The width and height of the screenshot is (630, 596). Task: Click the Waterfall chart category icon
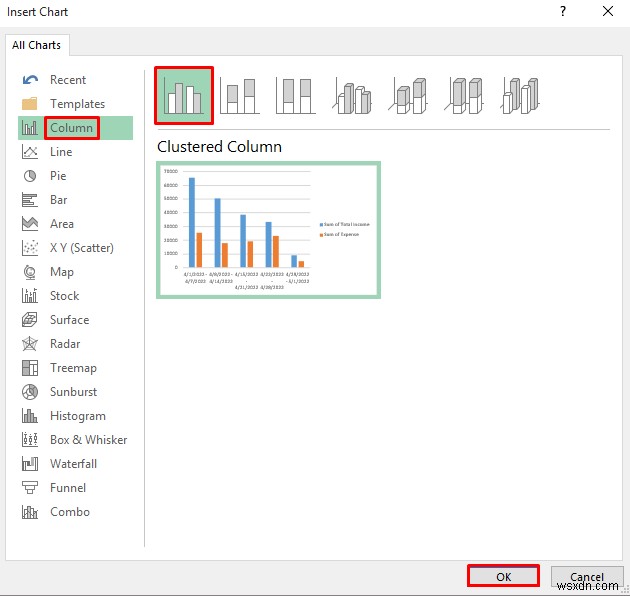[x=30, y=464]
